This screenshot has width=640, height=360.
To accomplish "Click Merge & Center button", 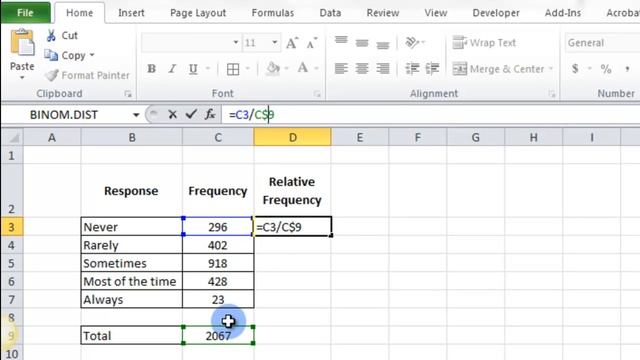I will 498,69.
